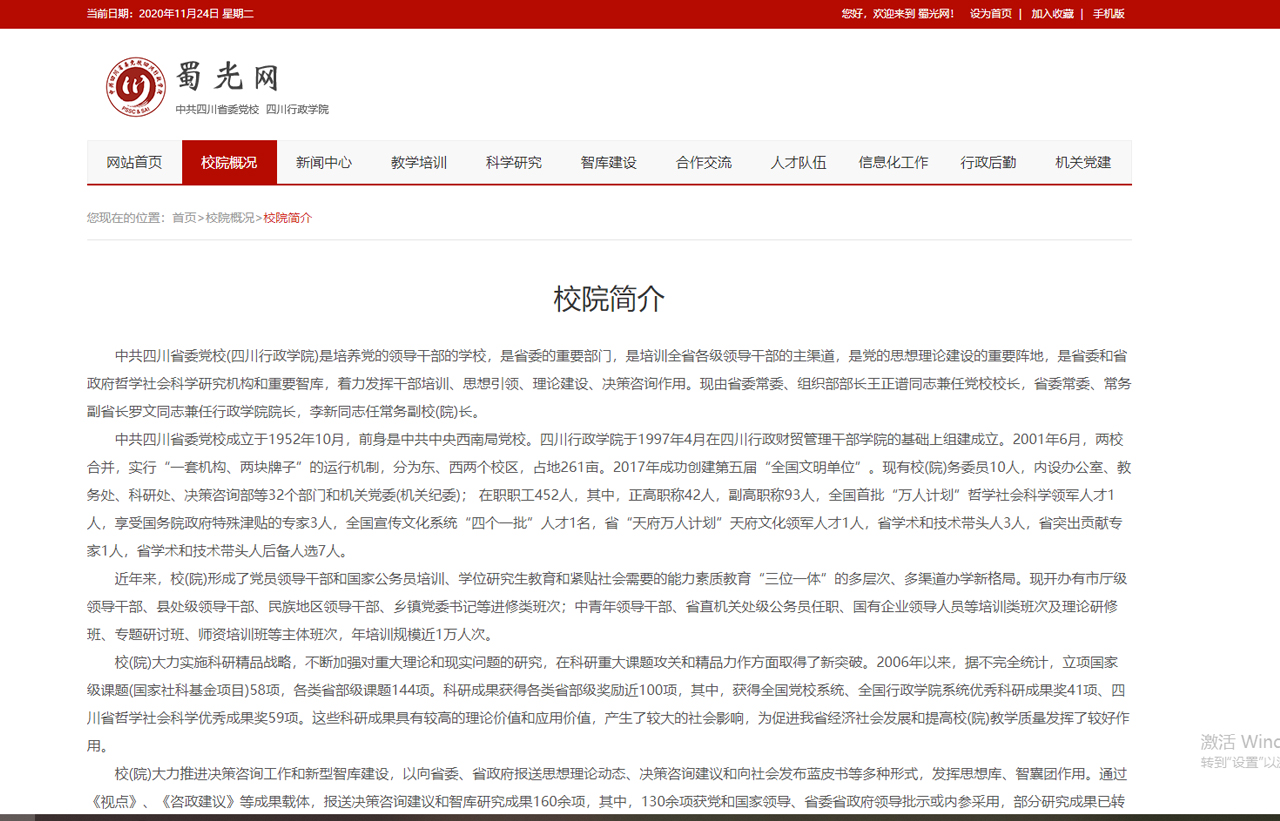1280x821 pixels.
Task: Go to the 新闻中心 section
Action: 324,162
